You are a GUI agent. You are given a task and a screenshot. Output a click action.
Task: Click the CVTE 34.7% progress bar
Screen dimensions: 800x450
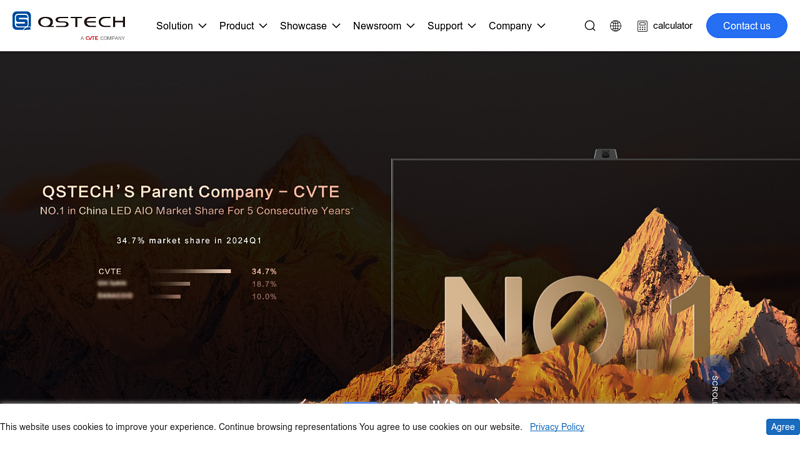click(x=190, y=271)
